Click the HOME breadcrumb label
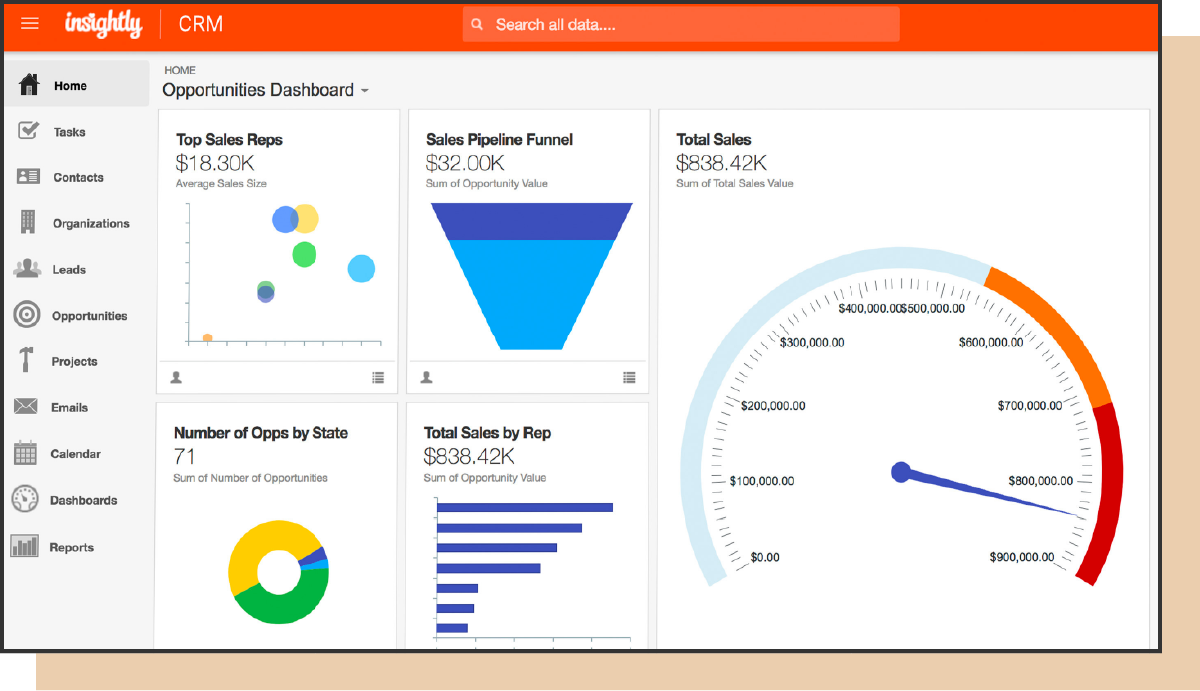The width and height of the screenshot is (1200, 691). click(x=179, y=69)
